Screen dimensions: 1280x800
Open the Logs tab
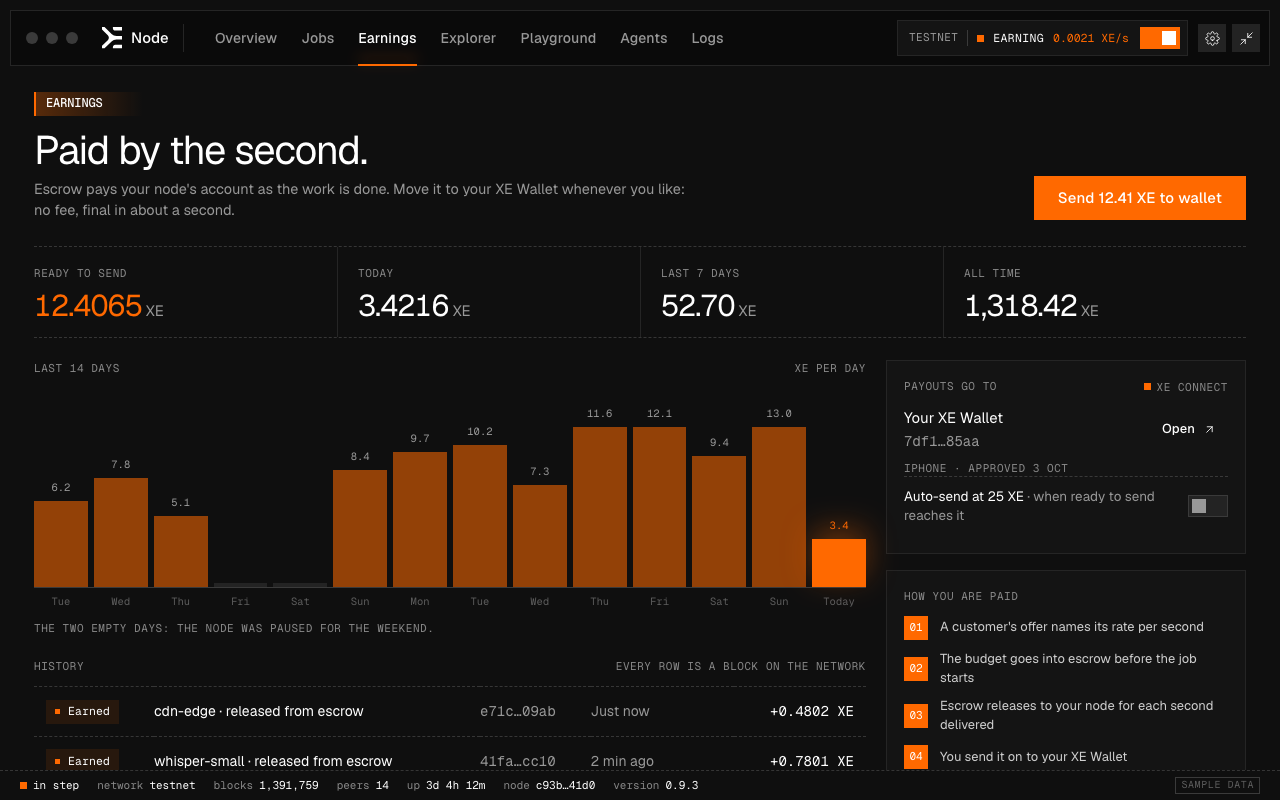707,38
